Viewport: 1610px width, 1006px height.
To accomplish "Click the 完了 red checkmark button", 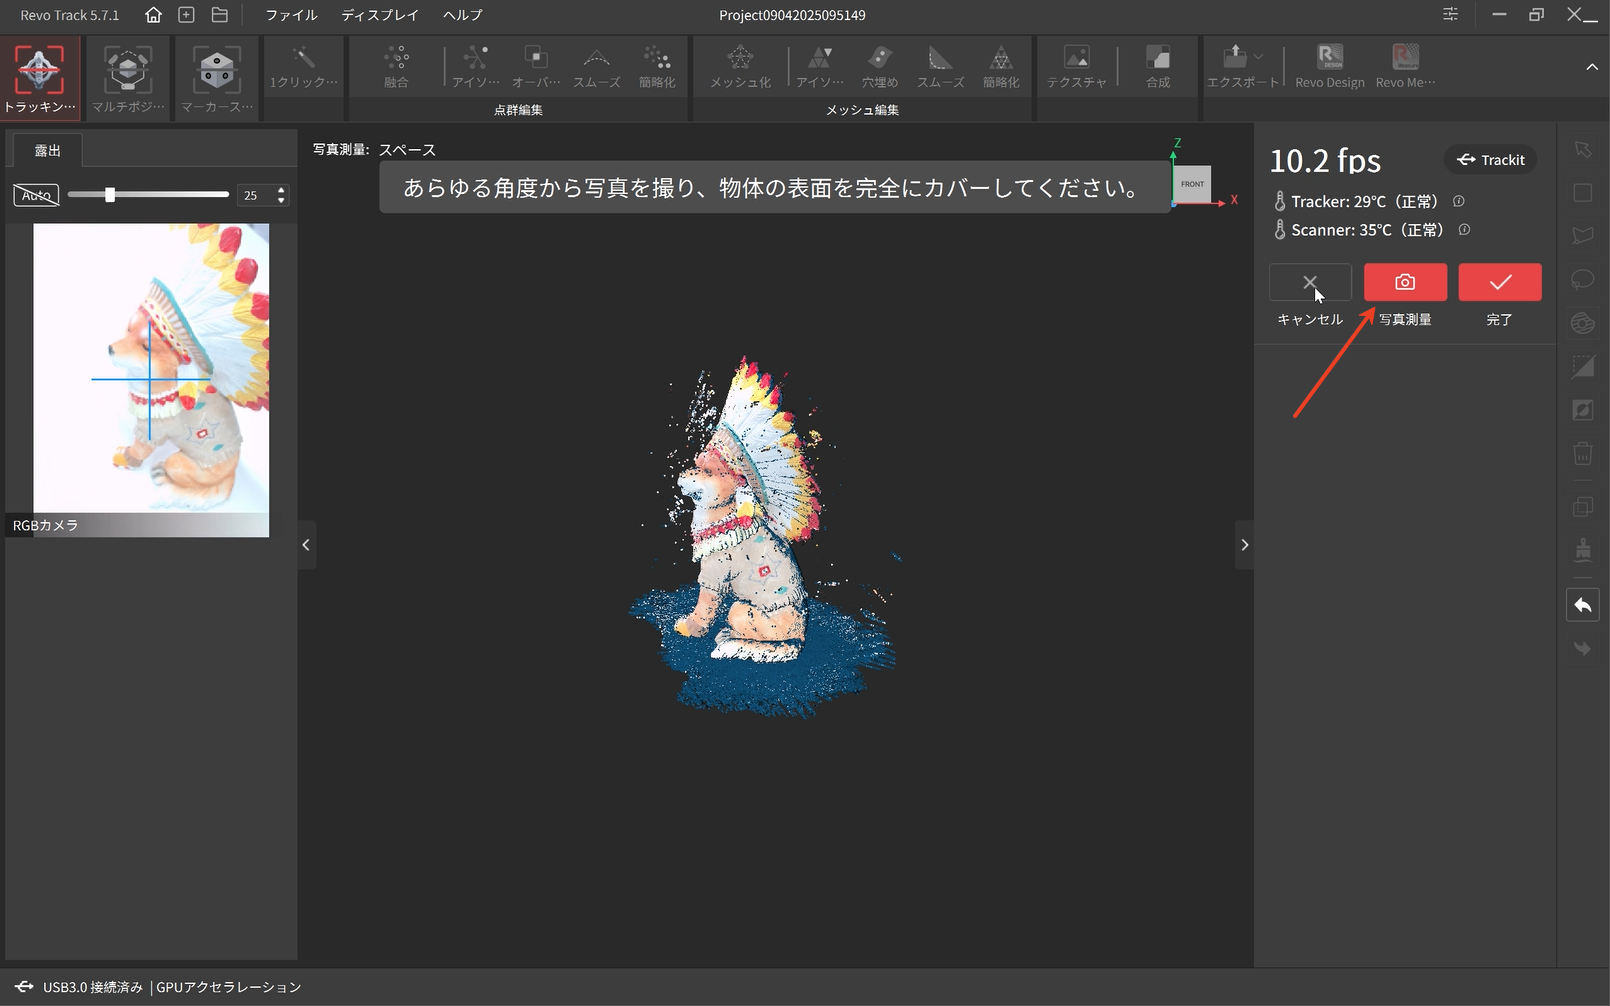I will tap(1499, 283).
